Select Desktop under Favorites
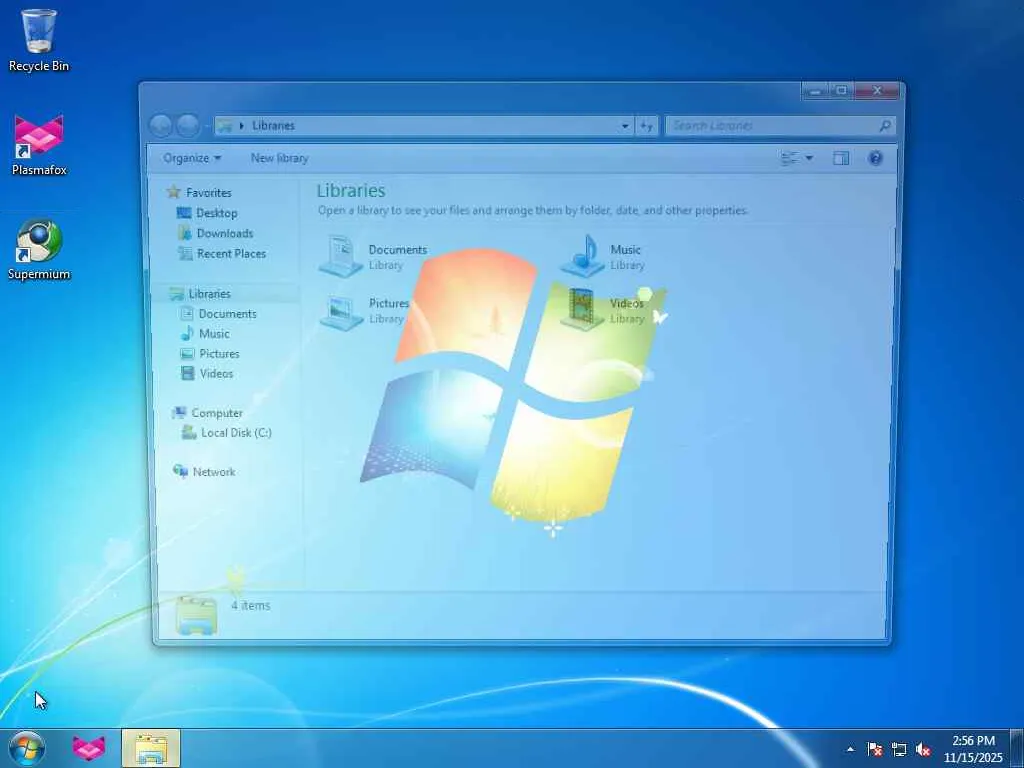This screenshot has width=1024, height=768. pyautogui.click(x=207, y=213)
